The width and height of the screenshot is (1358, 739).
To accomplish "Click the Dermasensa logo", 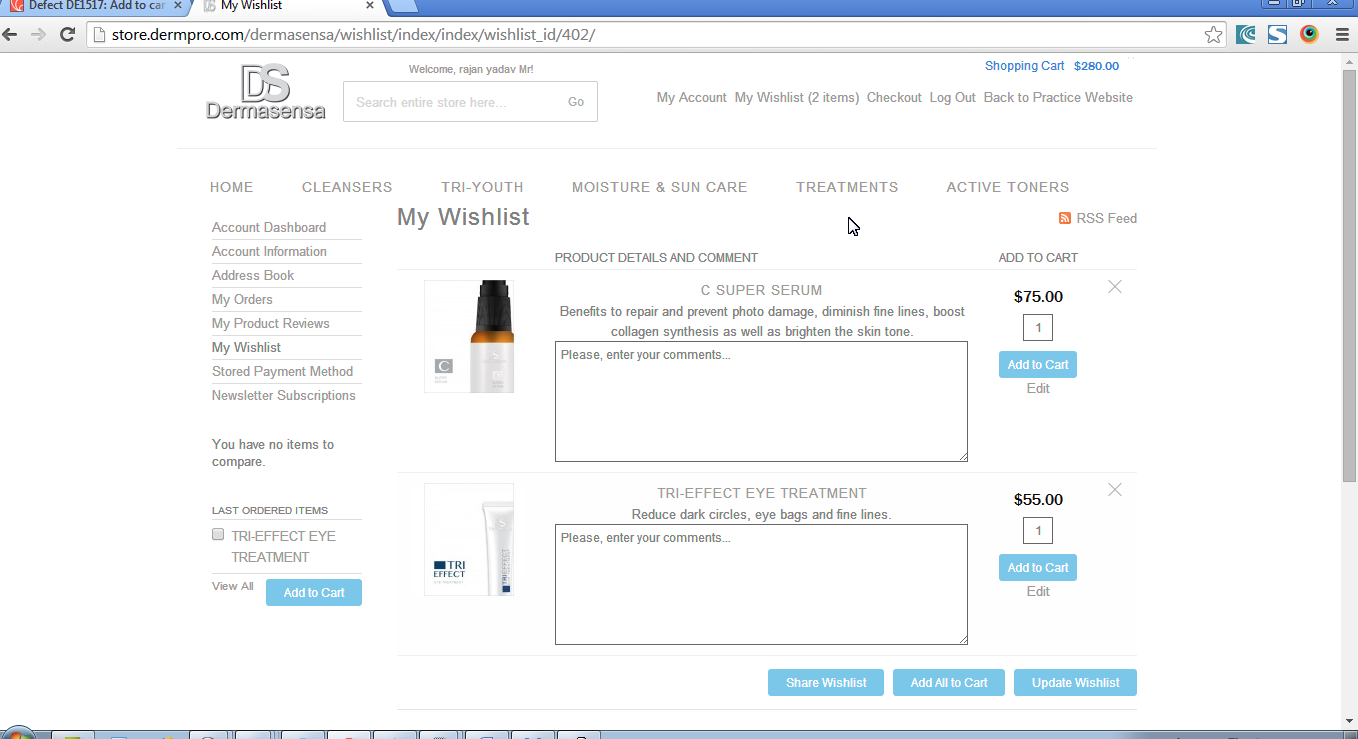I will 266,92.
